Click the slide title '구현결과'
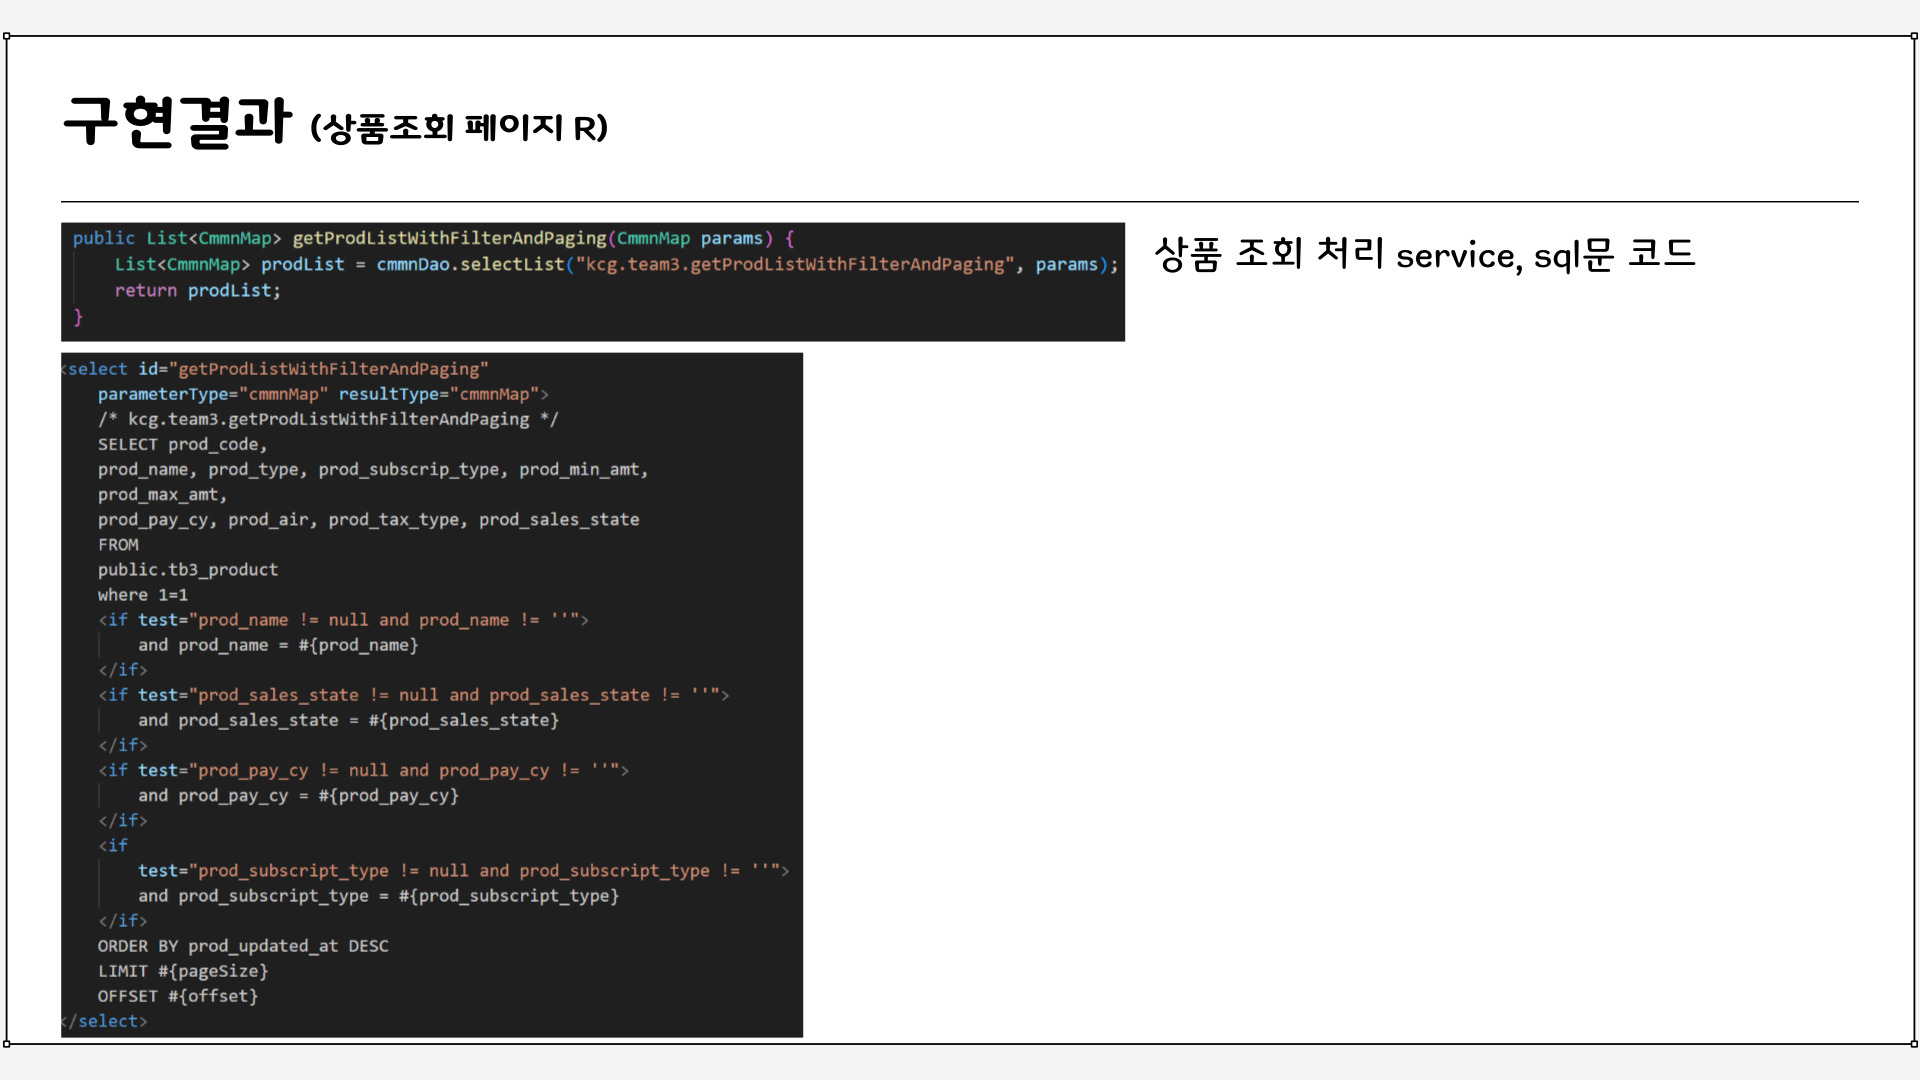This screenshot has width=1920, height=1080. pyautogui.click(x=177, y=122)
